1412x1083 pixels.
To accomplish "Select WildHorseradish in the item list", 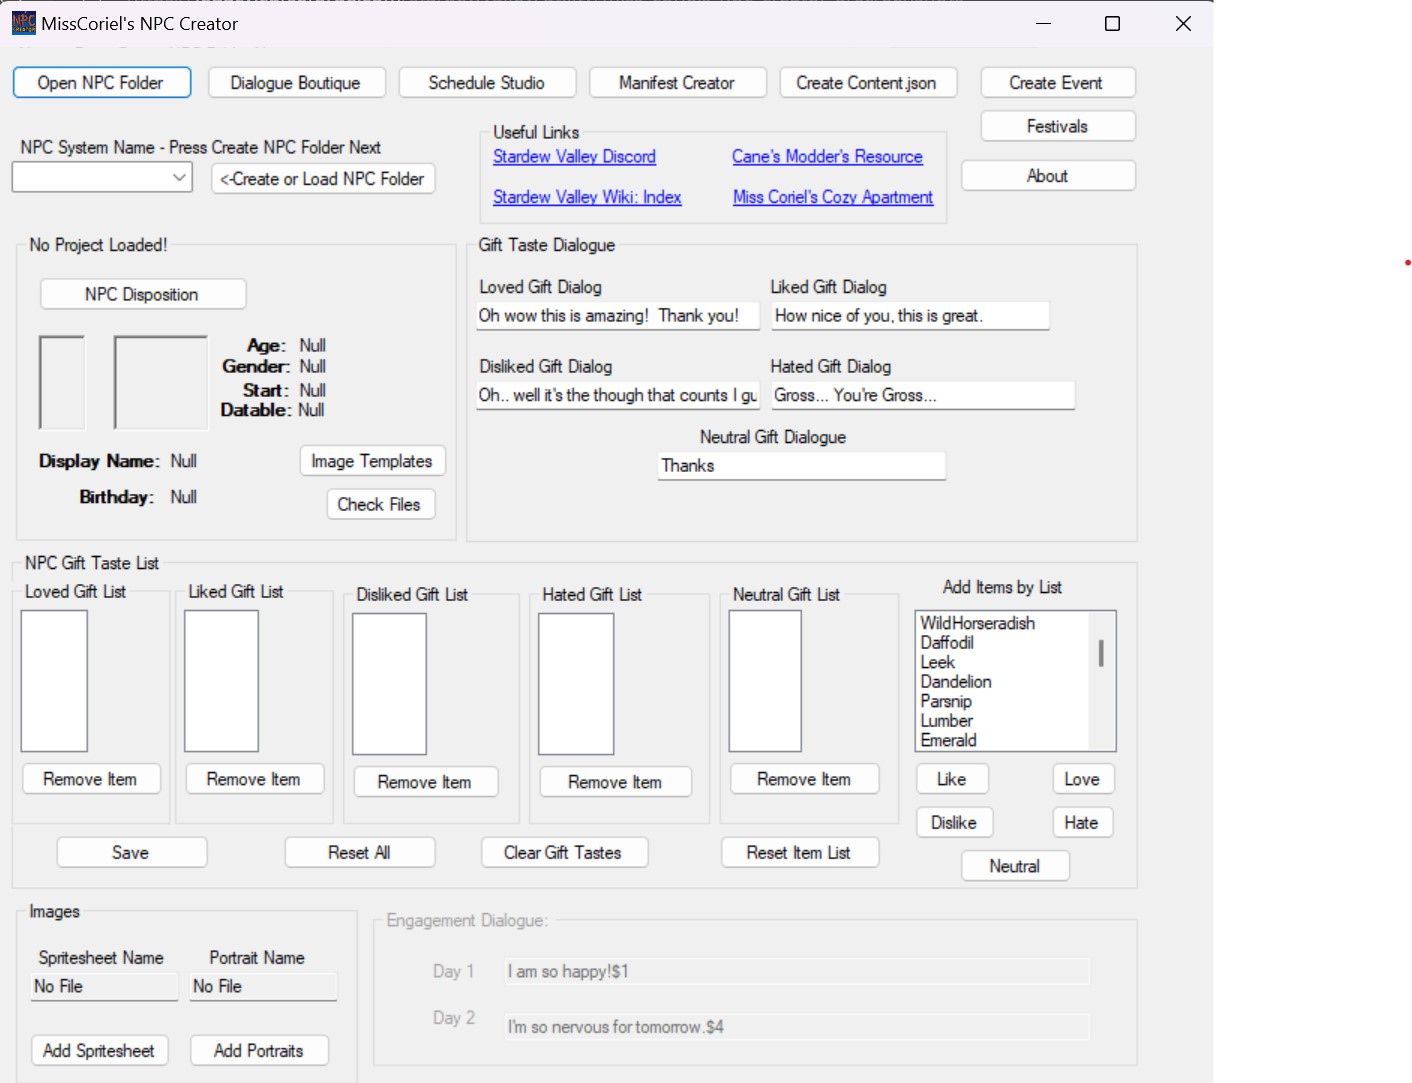I will (978, 623).
